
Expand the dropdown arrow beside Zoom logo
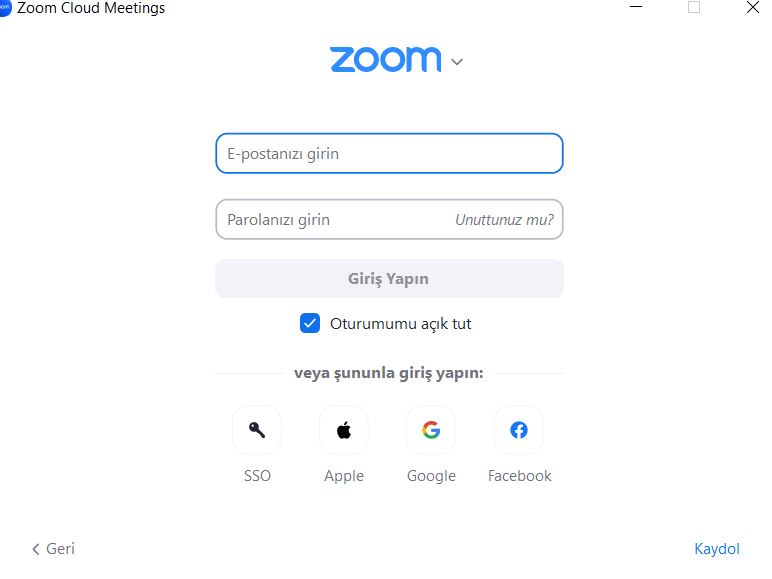[457, 62]
